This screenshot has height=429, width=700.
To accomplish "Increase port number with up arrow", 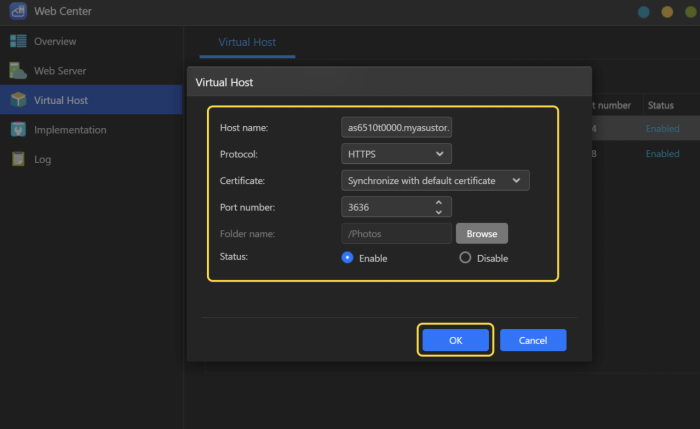I will tap(438, 202).
